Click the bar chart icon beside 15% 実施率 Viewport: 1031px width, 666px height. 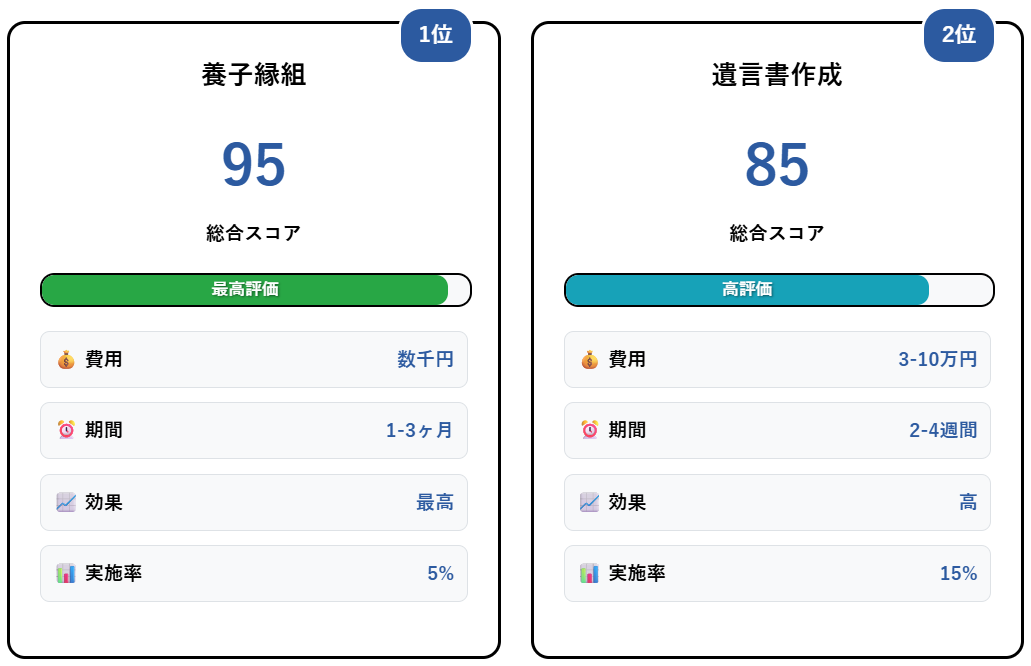(589, 573)
